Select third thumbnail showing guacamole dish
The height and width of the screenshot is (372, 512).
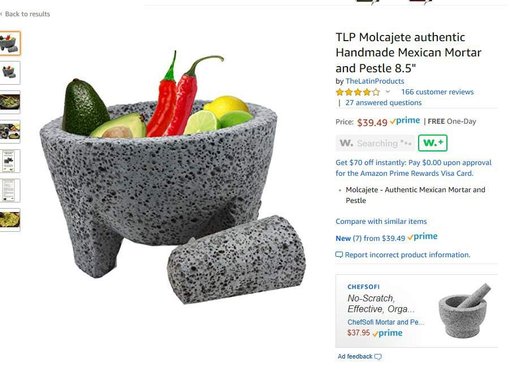click(10, 102)
